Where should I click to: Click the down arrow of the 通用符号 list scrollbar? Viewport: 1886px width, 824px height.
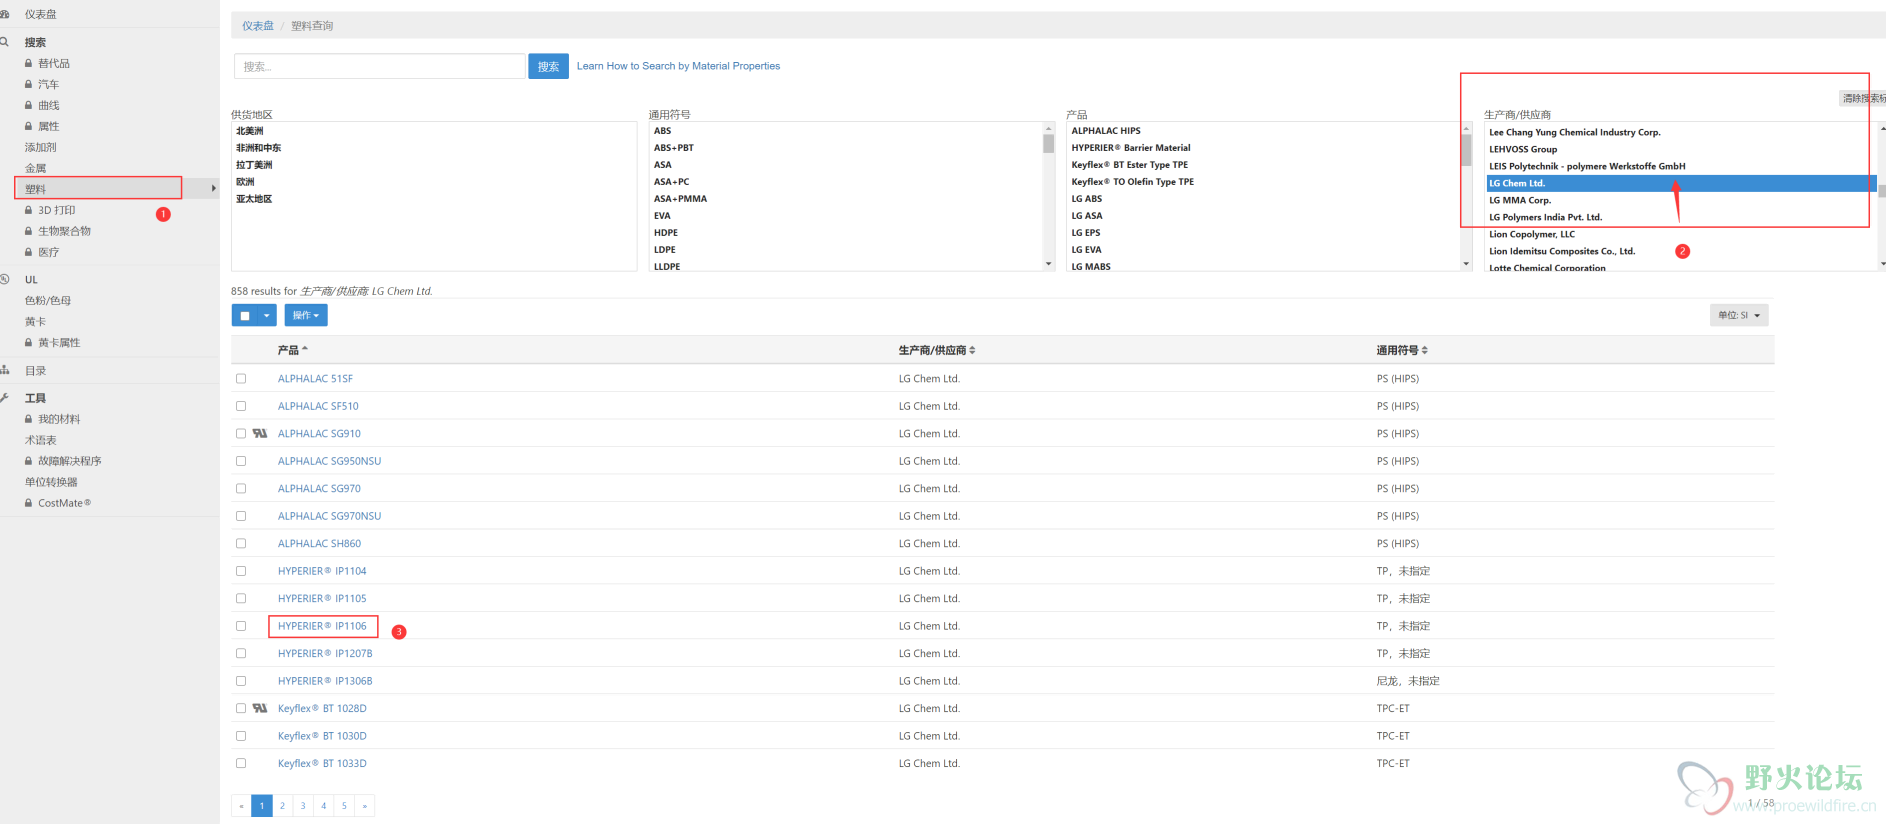(x=1048, y=264)
